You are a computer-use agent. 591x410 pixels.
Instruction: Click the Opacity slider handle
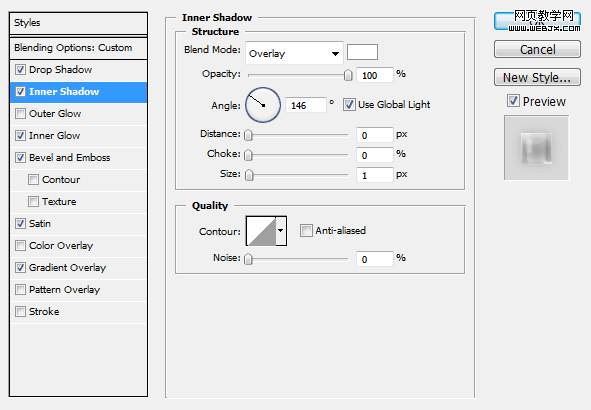click(348, 75)
